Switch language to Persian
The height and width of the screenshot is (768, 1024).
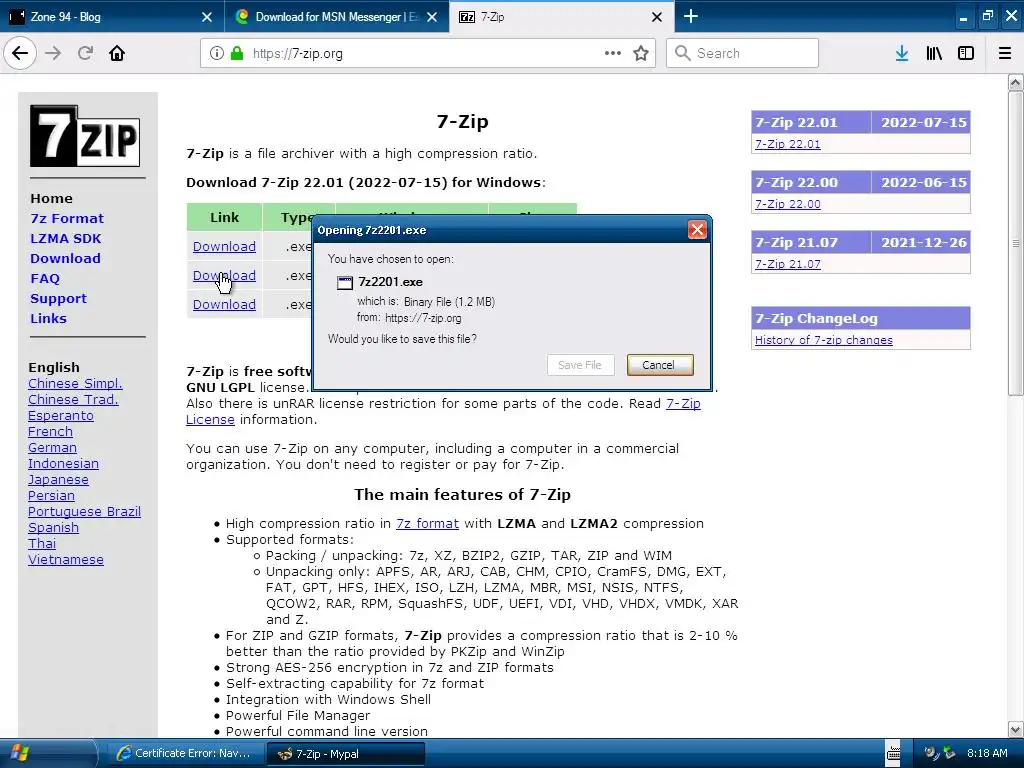[x=51, y=495]
